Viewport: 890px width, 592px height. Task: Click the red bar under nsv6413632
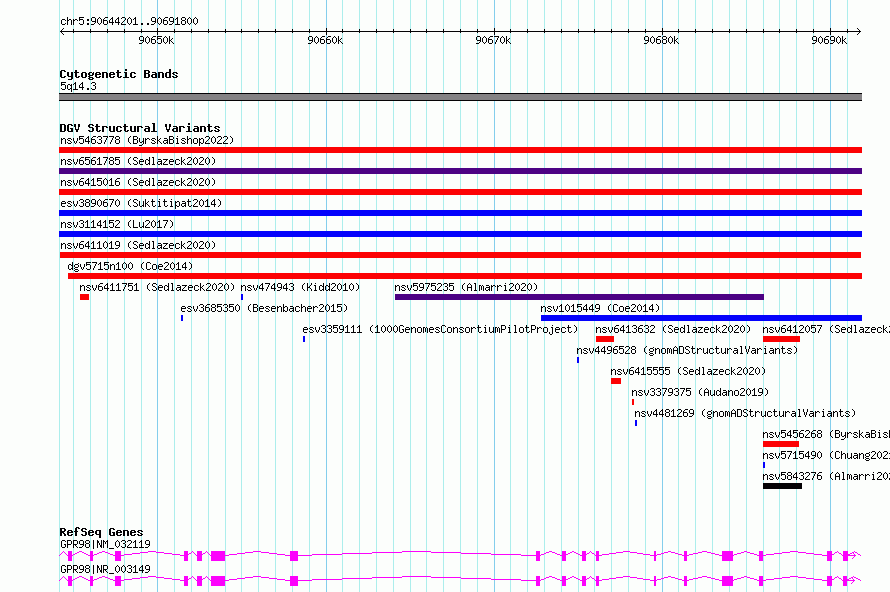(604, 339)
